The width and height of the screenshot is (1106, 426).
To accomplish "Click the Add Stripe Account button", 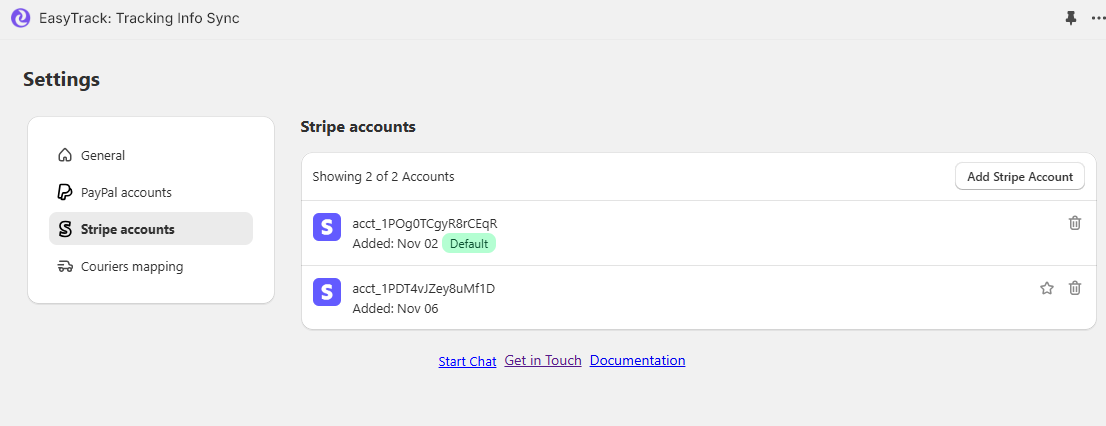I will coord(1019,176).
